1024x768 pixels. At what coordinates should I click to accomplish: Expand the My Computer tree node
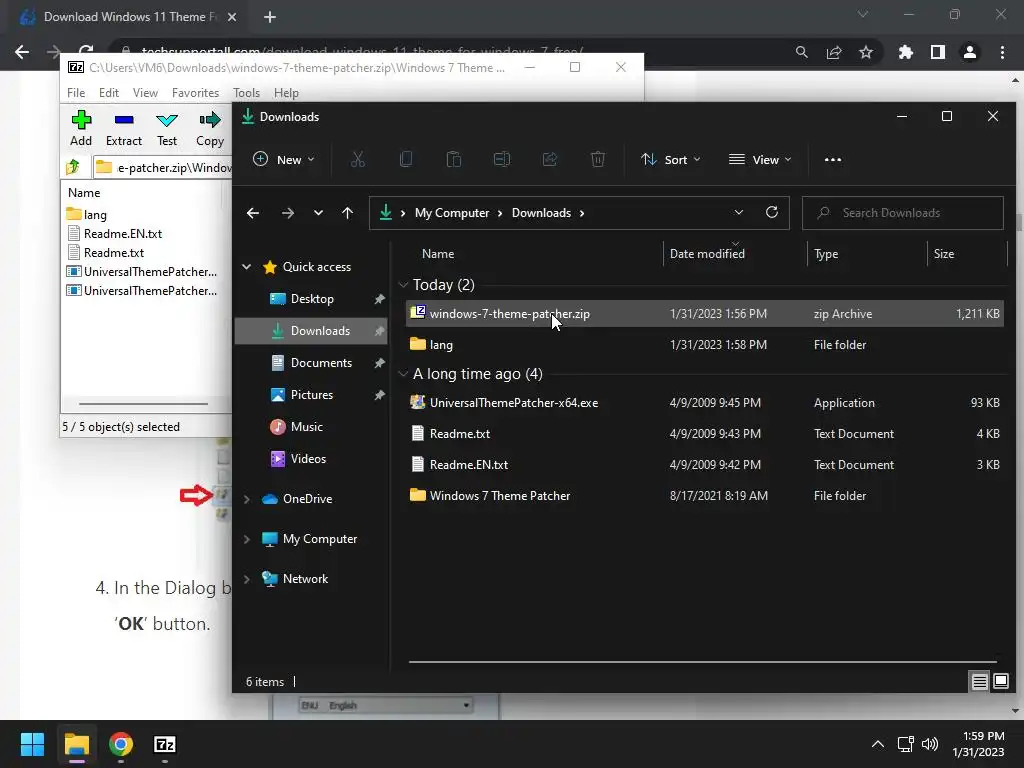click(x=247, y=539)
